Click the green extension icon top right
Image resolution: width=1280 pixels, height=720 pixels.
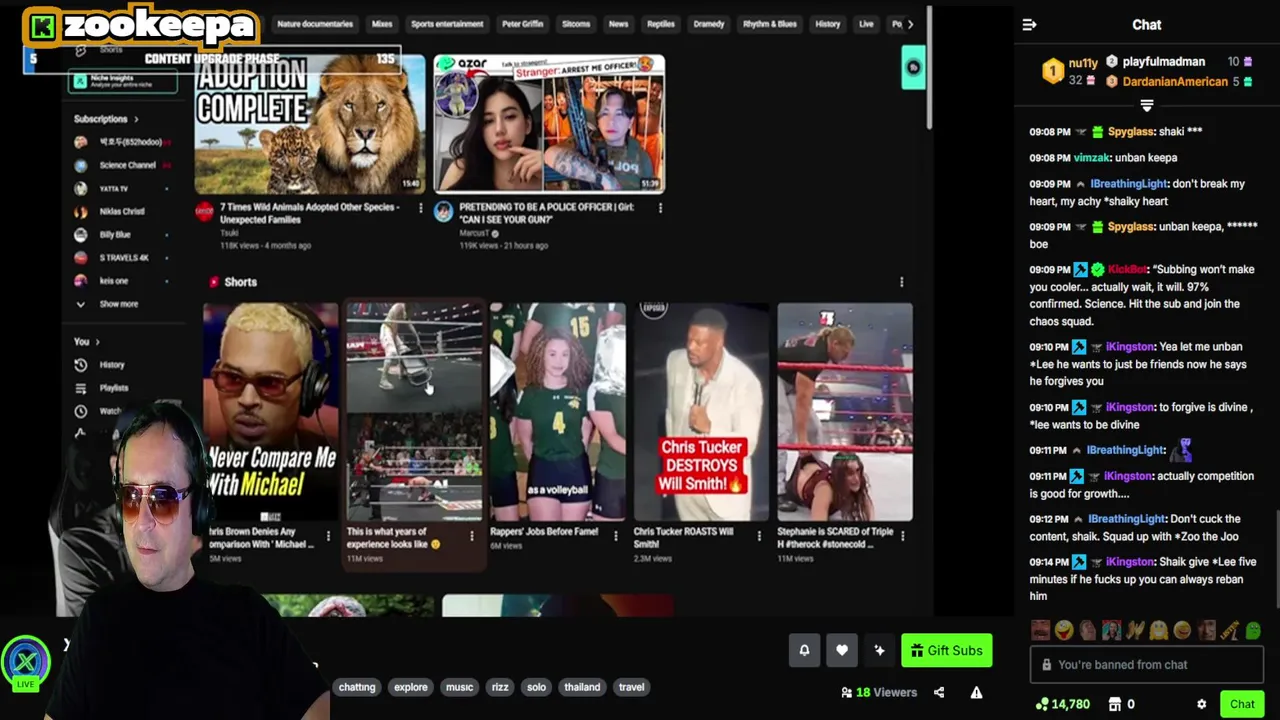(913, 68)
